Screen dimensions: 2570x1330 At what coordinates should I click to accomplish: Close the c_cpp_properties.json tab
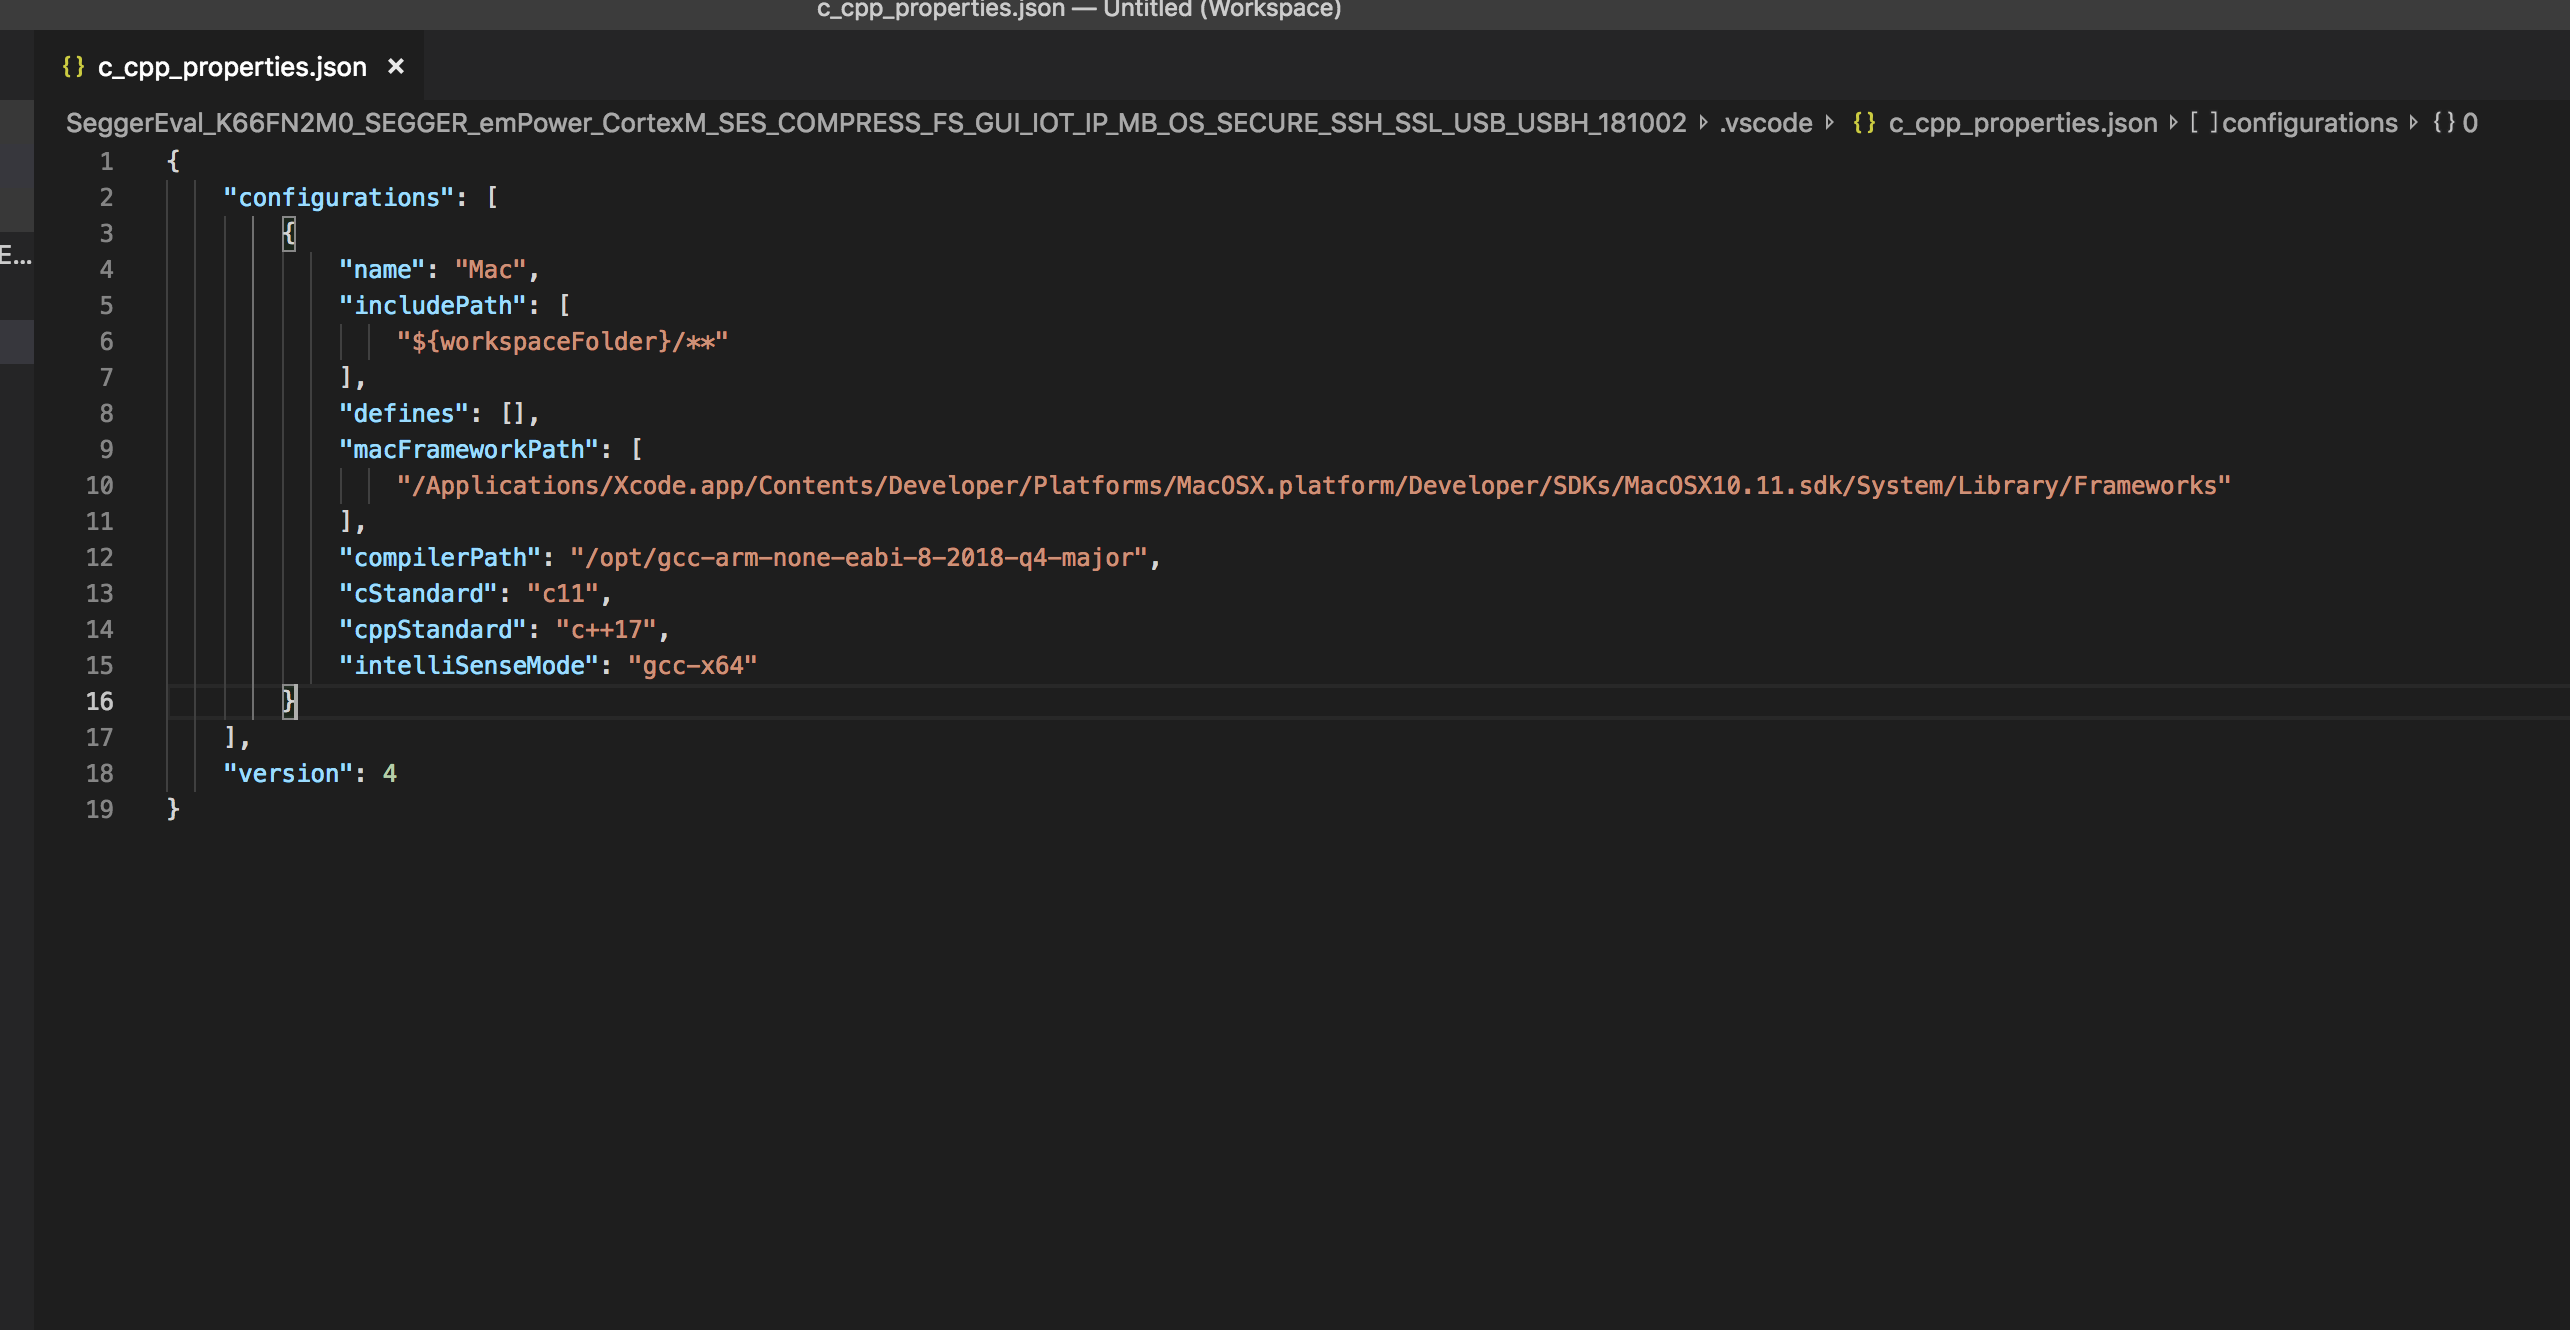pos(396,66)
